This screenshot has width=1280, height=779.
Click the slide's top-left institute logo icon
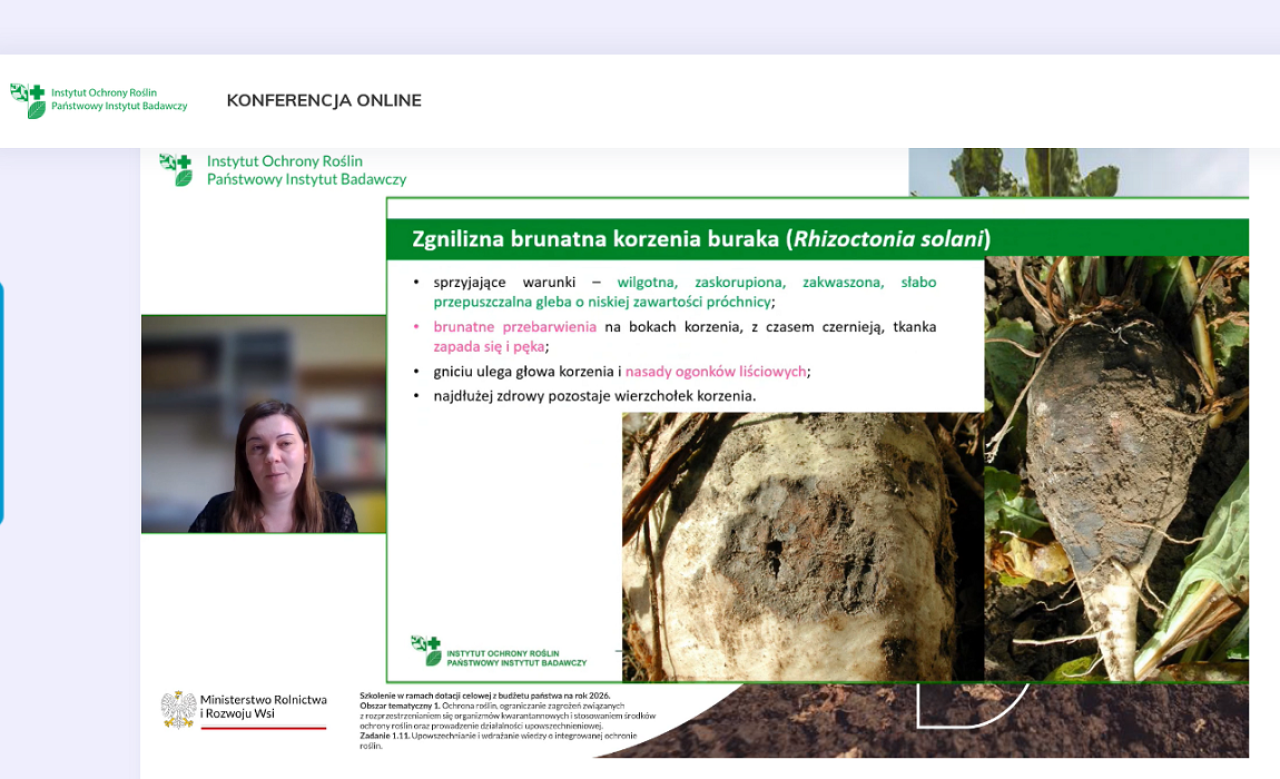point(176,169)
